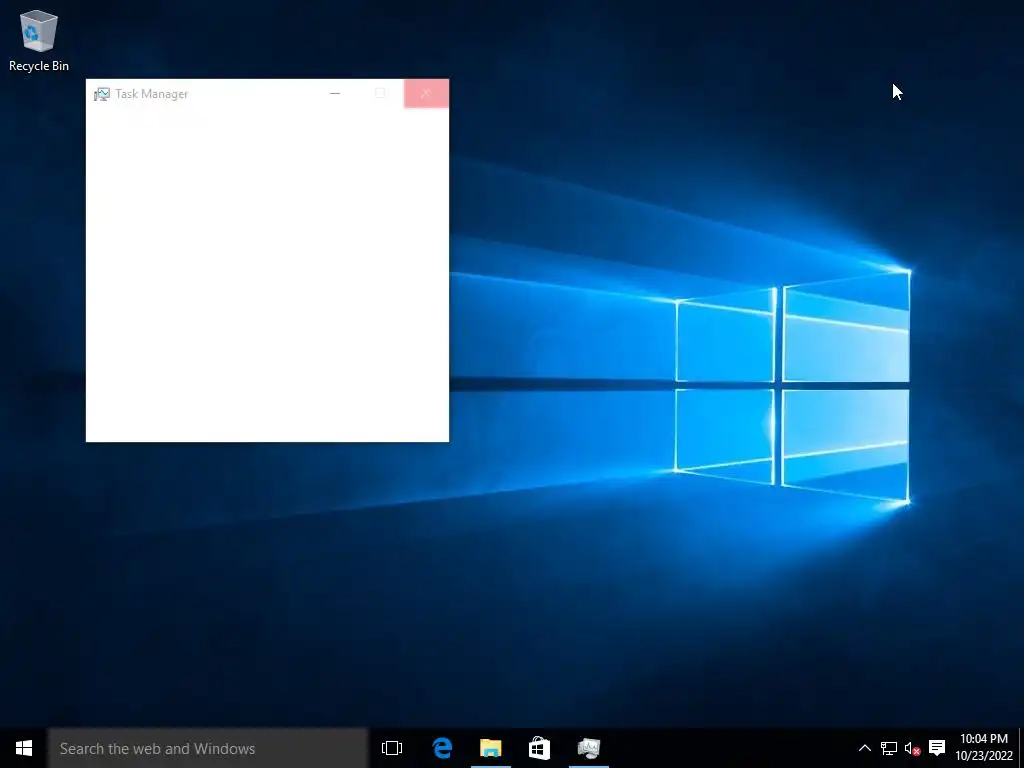Open Task View from the taskbar
The image size is (1024, 768).
pos(392,748)
